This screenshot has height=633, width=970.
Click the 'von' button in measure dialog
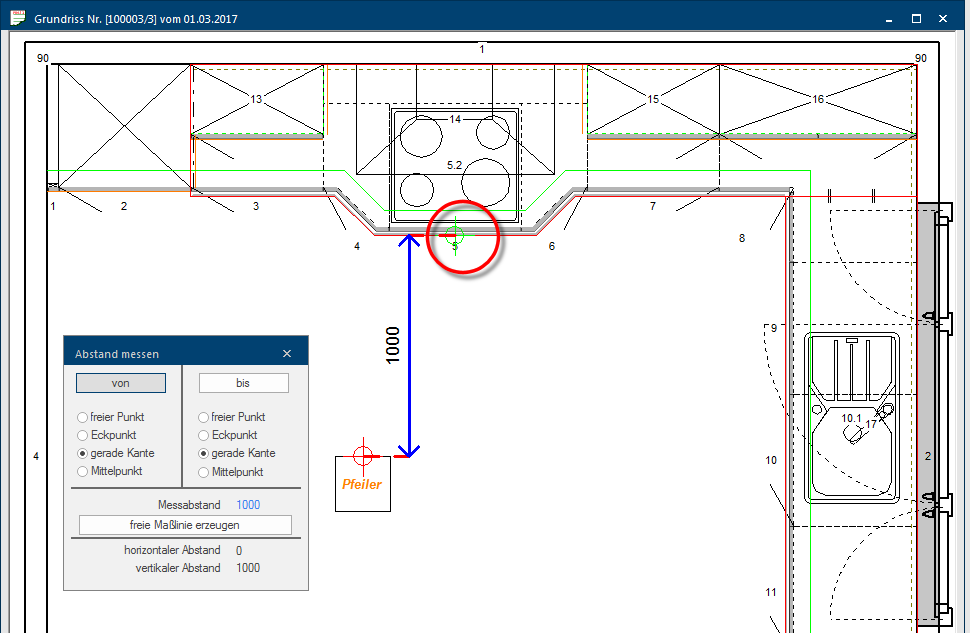121,383
